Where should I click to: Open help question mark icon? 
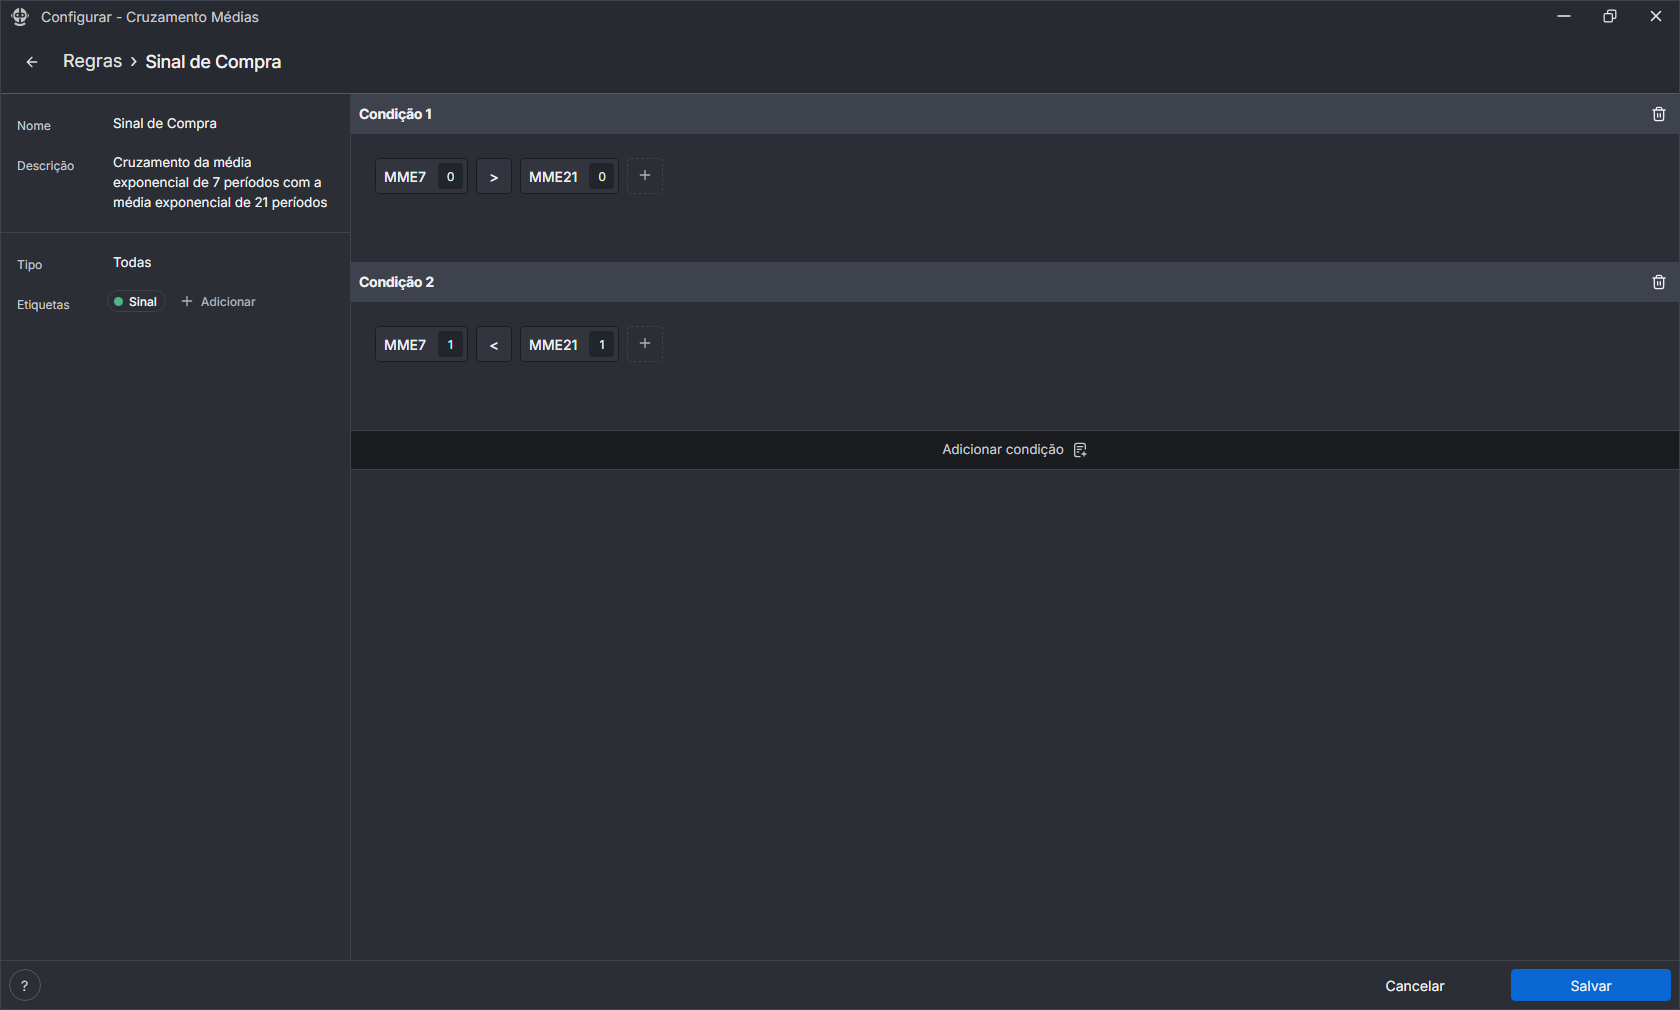pyautogui.click(x=25, y=985)
